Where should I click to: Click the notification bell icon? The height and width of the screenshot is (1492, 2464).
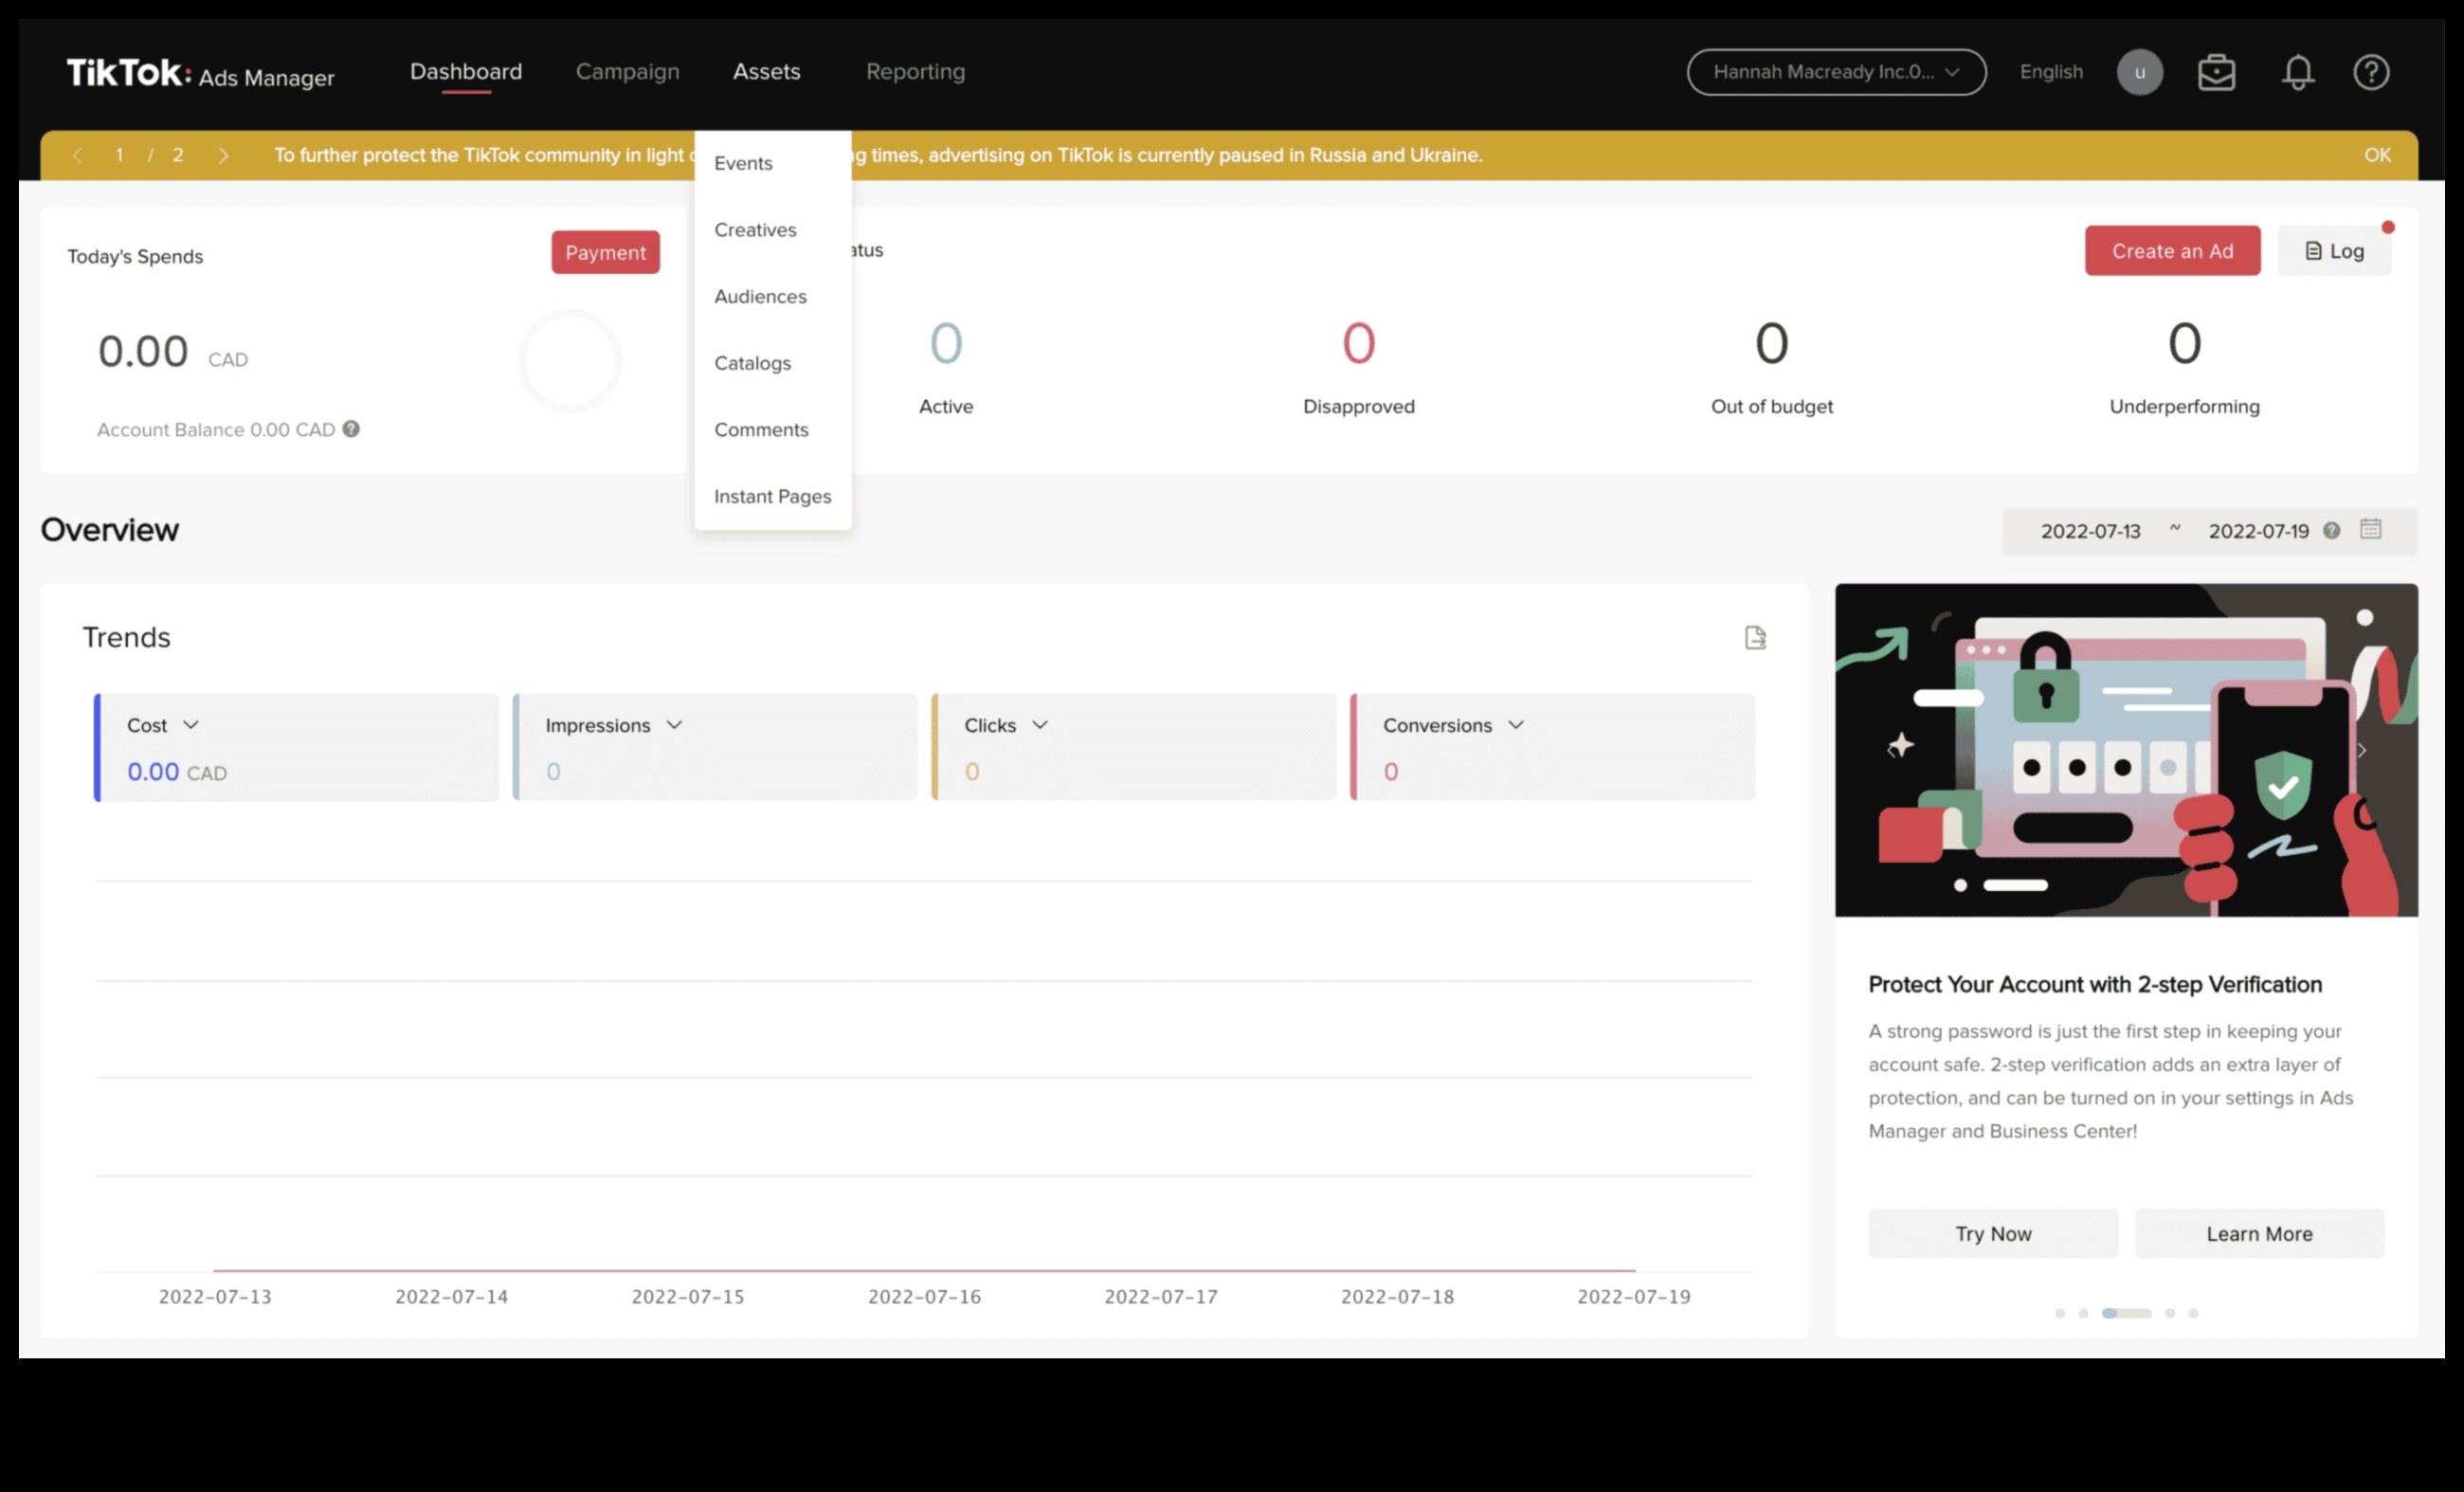point(2297,72)
